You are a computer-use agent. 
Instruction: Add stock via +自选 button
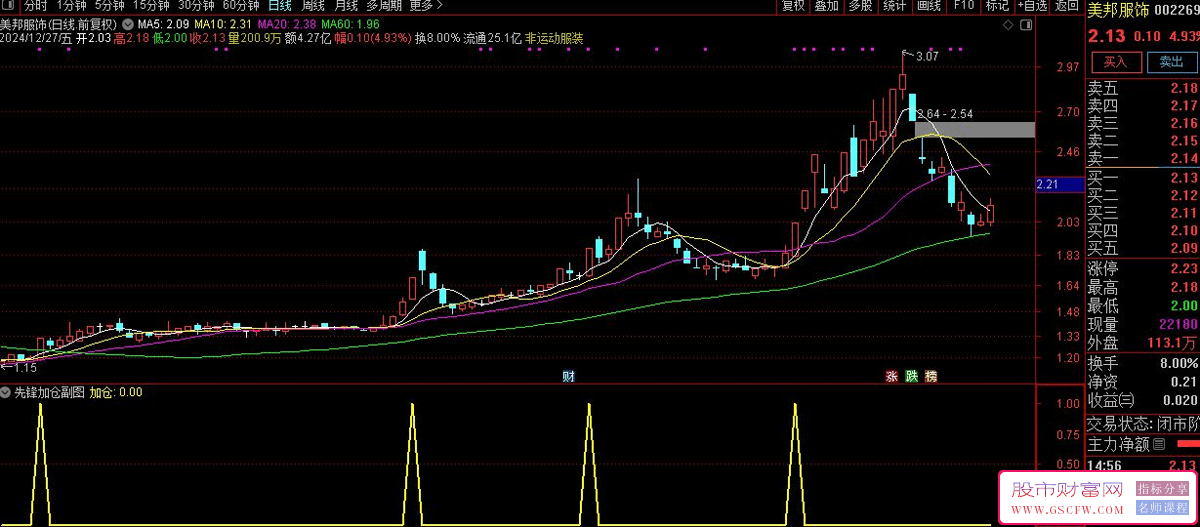coord(1032,6)
